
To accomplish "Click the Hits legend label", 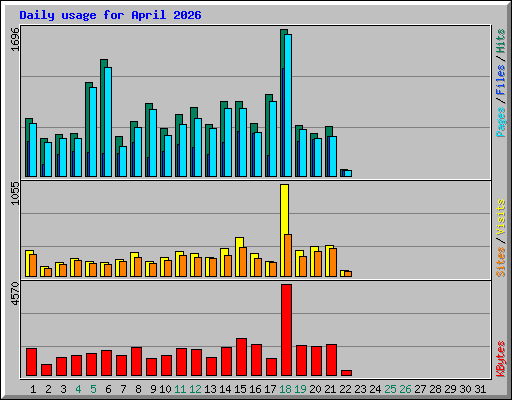I will click(x=501, y=41).
